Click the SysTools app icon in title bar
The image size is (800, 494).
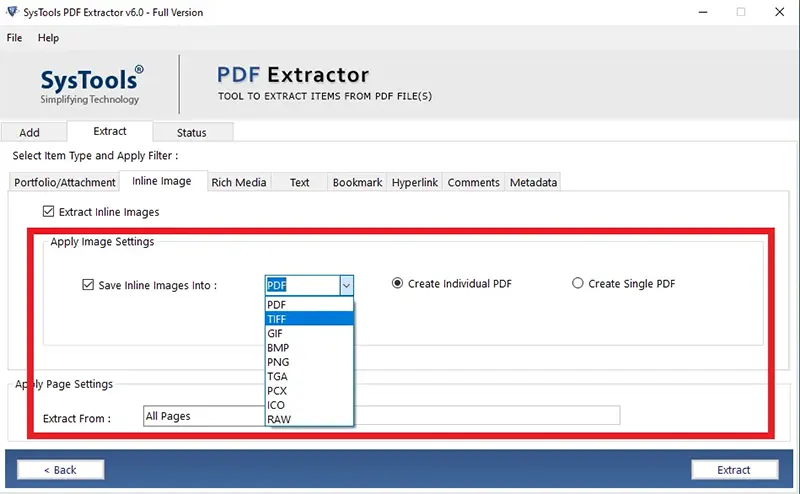coord(11,11)
